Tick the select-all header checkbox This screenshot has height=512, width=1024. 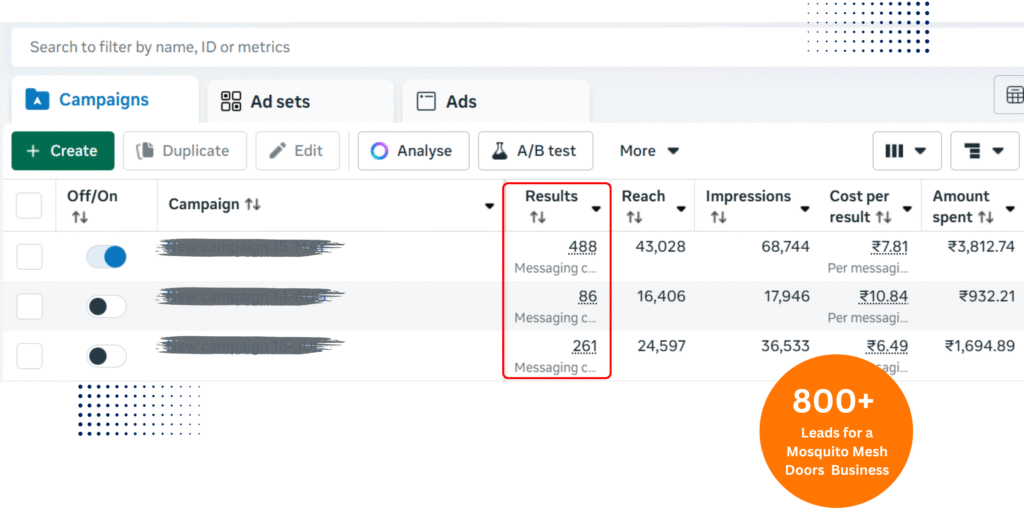tap(29, 206)
